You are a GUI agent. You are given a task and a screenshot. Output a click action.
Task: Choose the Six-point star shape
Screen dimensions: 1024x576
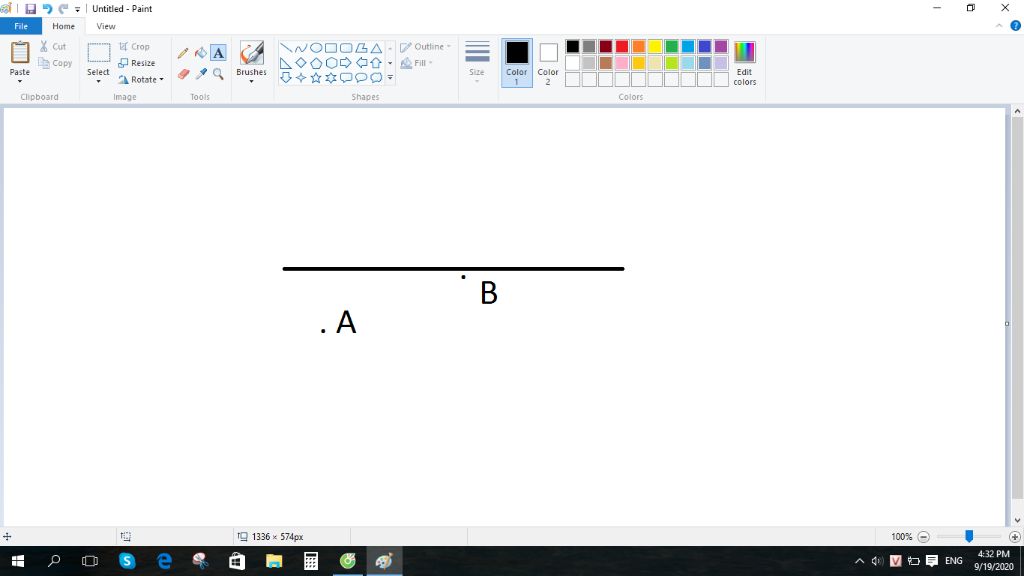[330, 78]
